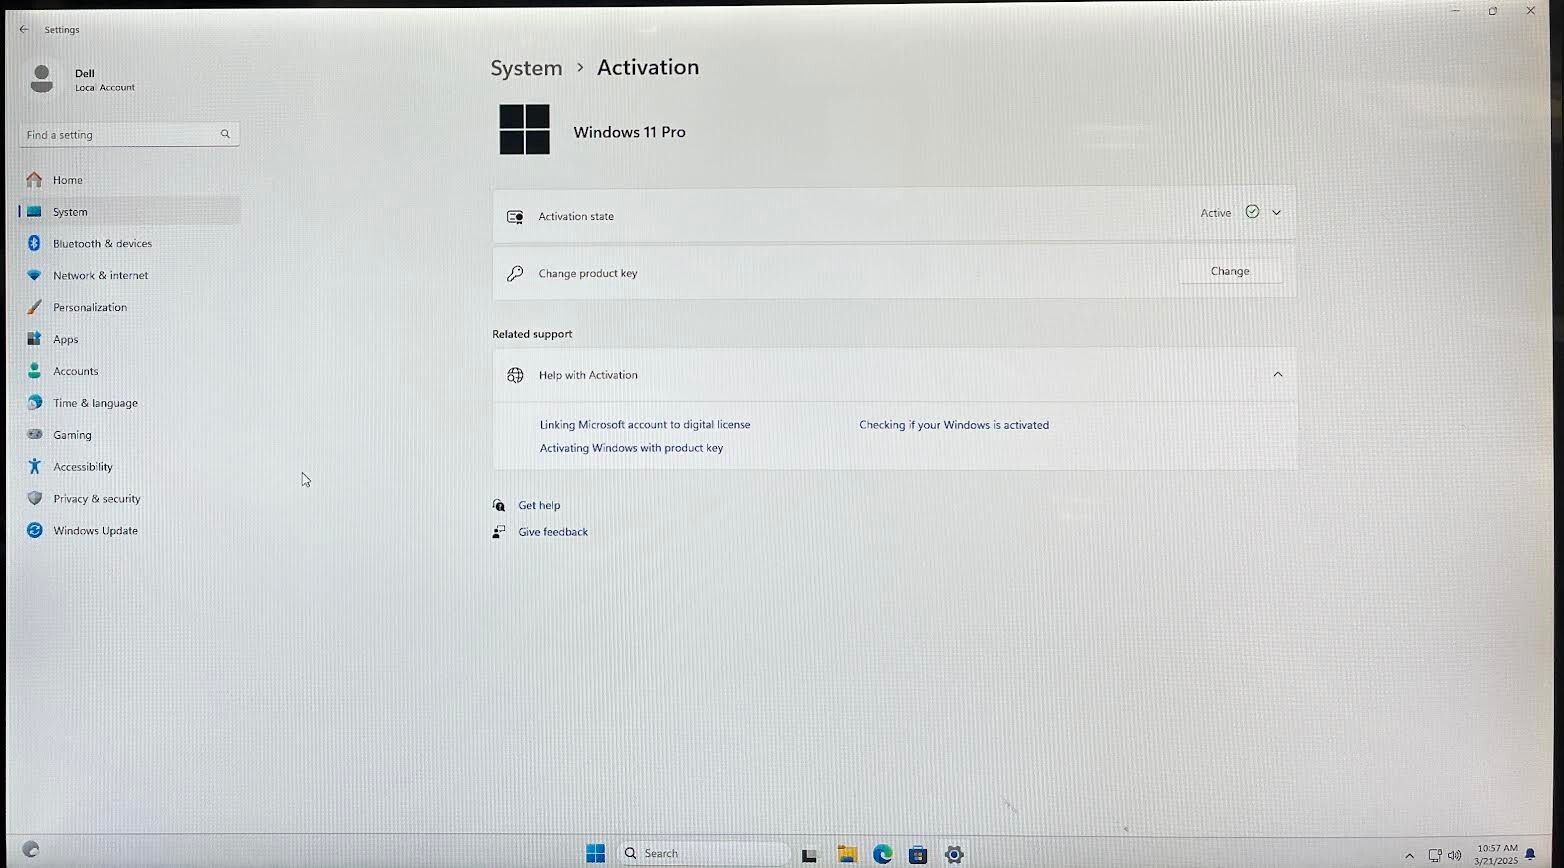Click the Get help link
Screen dimensions: 1564x868
pyautogui.click(x=539, y=505)
